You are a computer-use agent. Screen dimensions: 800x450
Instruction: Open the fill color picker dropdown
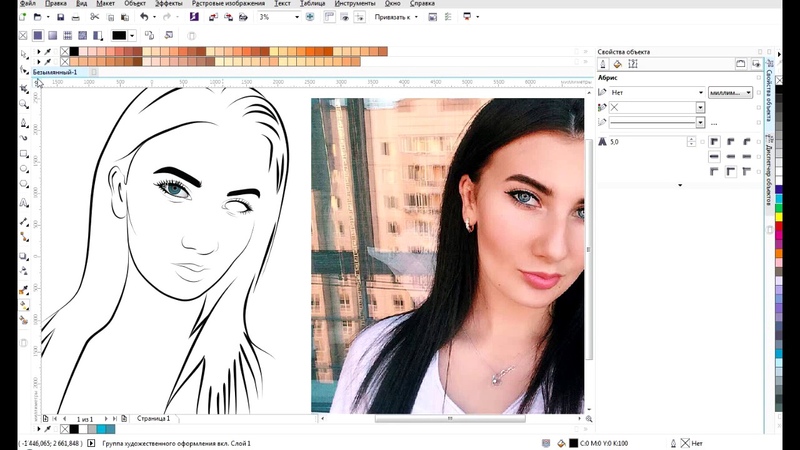(x=132, y=36)
